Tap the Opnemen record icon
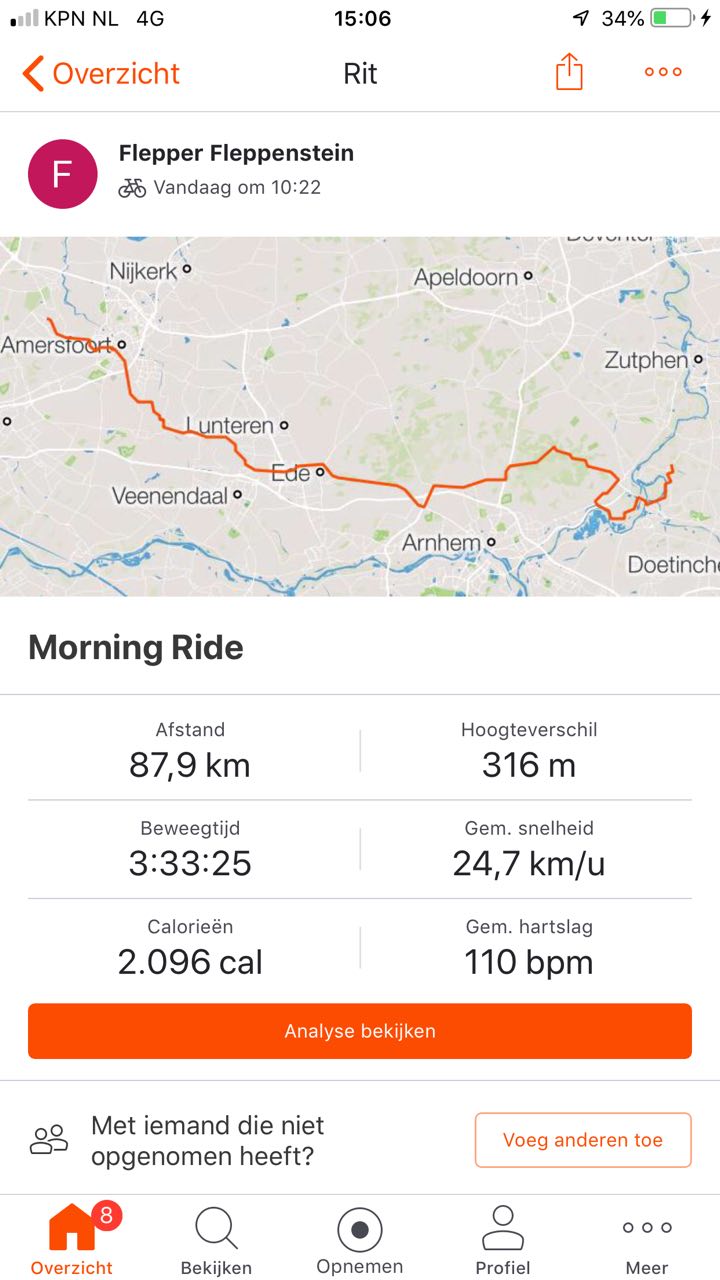Image resolution: width=720 pixels, height=1280 pixels. [360, 1229]
